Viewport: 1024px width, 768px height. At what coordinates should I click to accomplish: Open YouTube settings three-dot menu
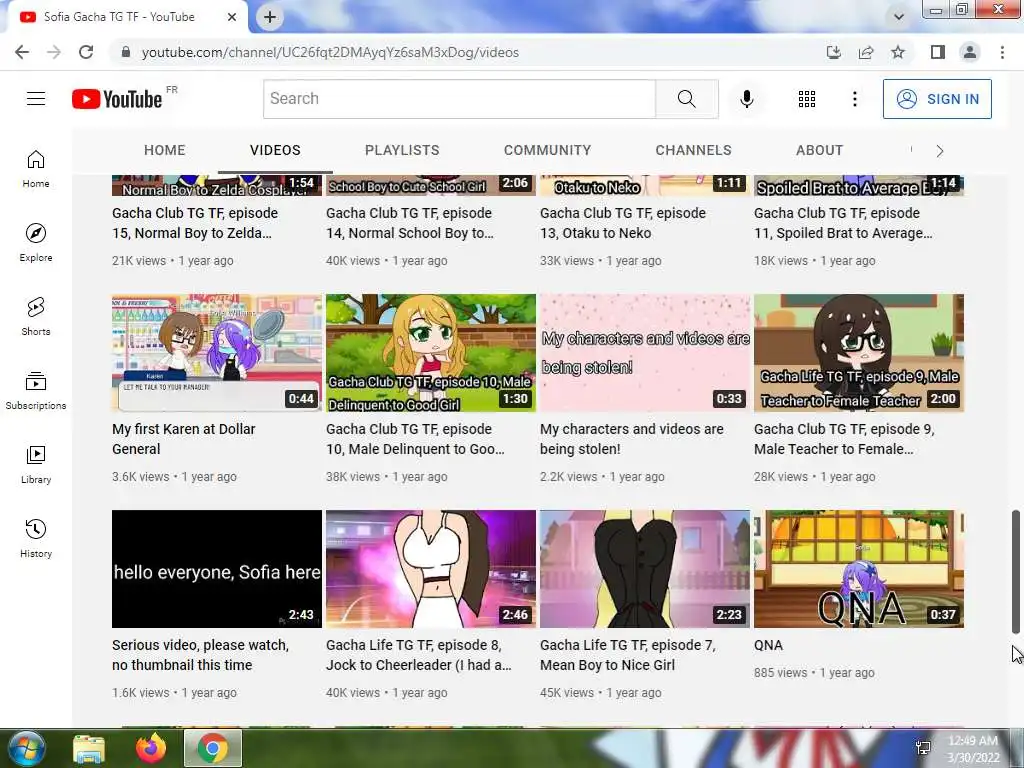854,99
